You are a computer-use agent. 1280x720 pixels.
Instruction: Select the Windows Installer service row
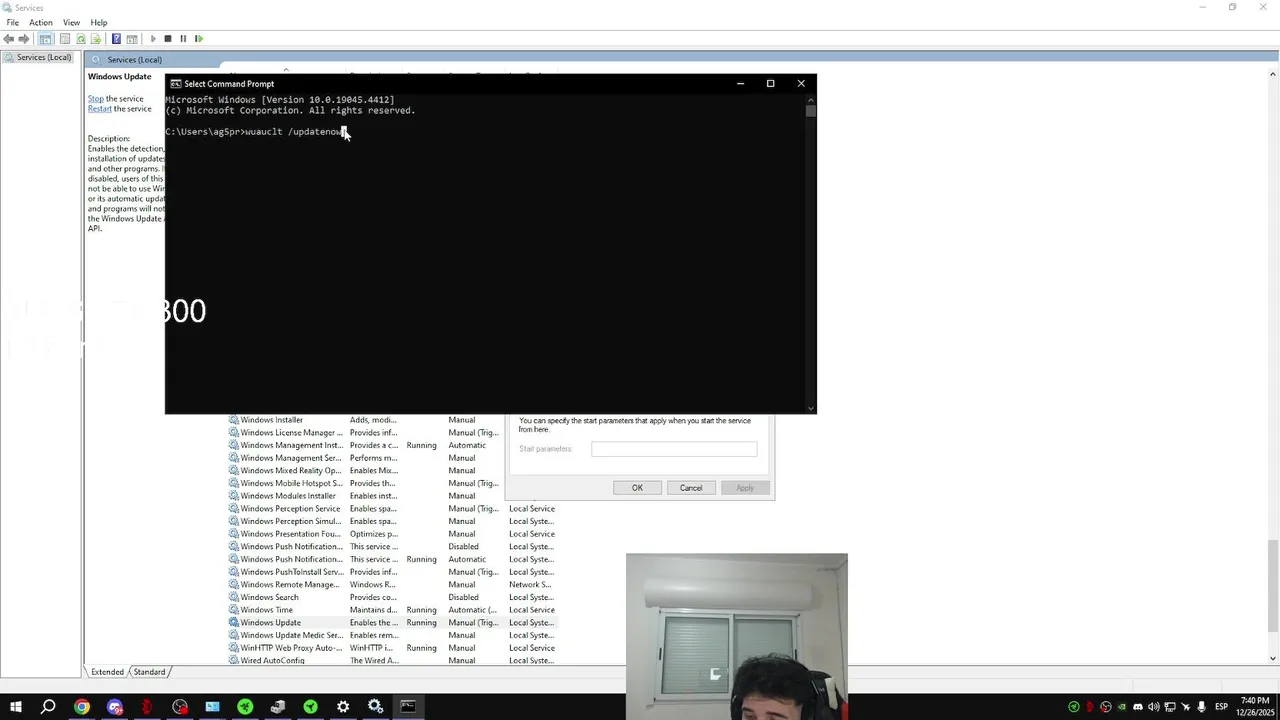coord(366,420)
